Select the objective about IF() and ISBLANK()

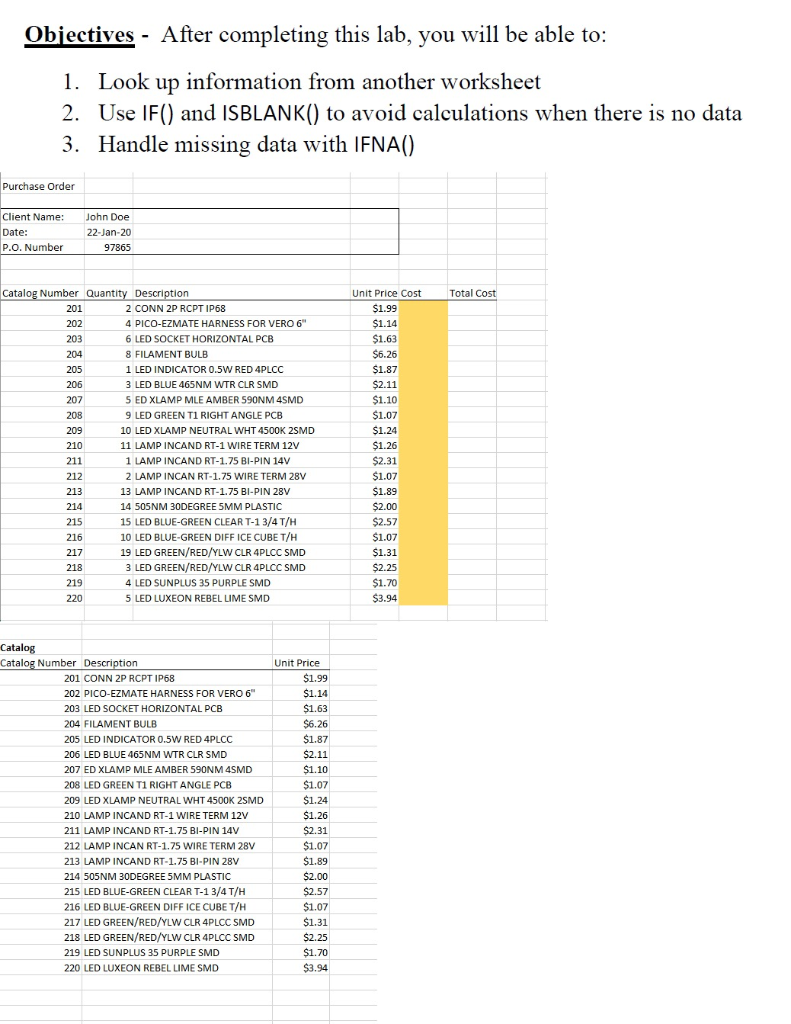420,114
